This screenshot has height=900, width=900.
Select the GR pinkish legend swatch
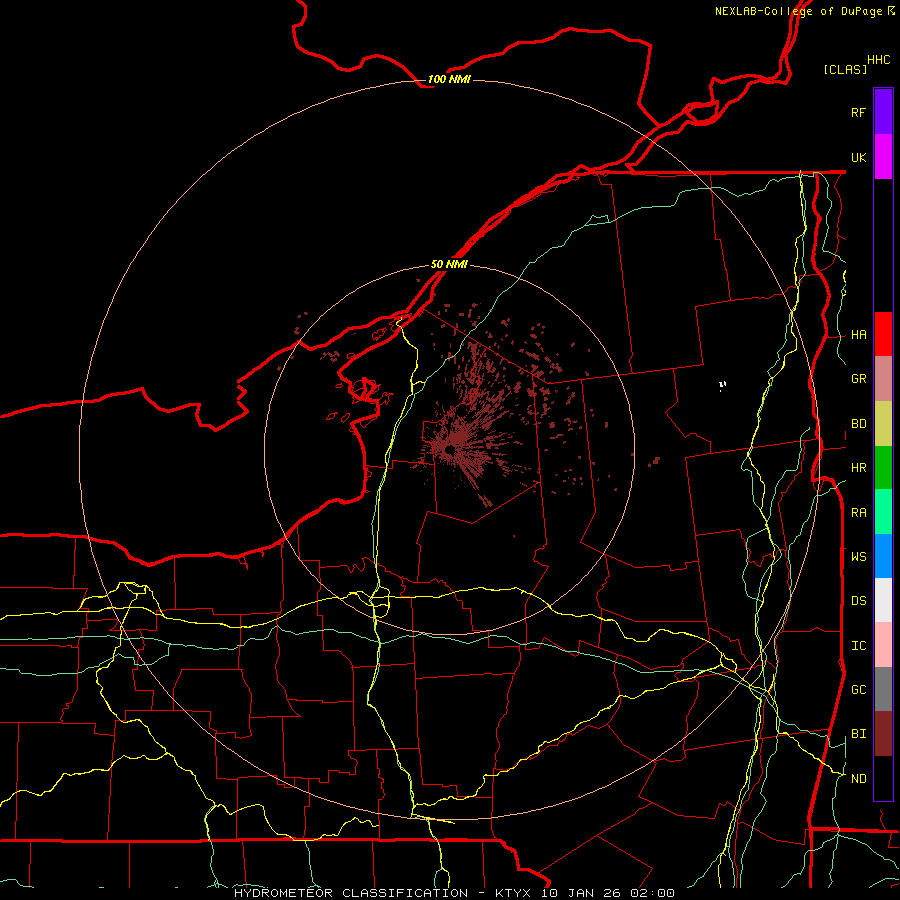(x=883, y=379)
